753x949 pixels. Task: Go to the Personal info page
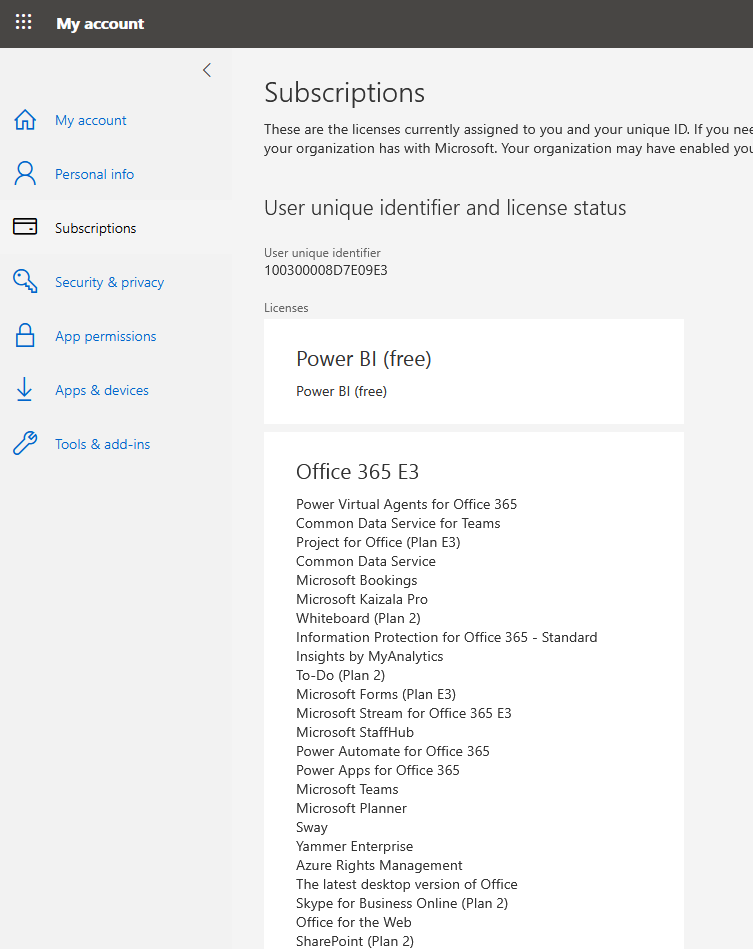coord(94,174)
